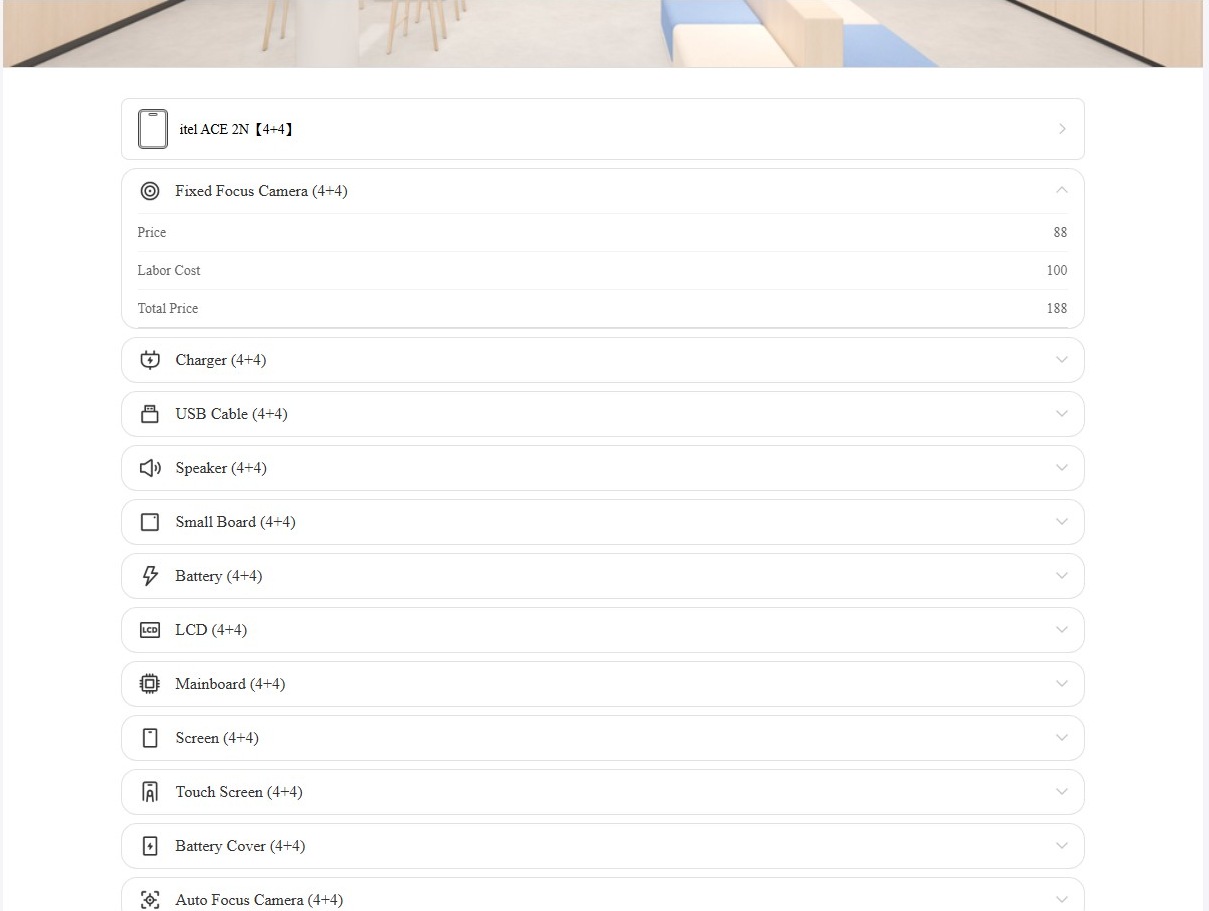Click the Touch Screen icon

(150, 792)
